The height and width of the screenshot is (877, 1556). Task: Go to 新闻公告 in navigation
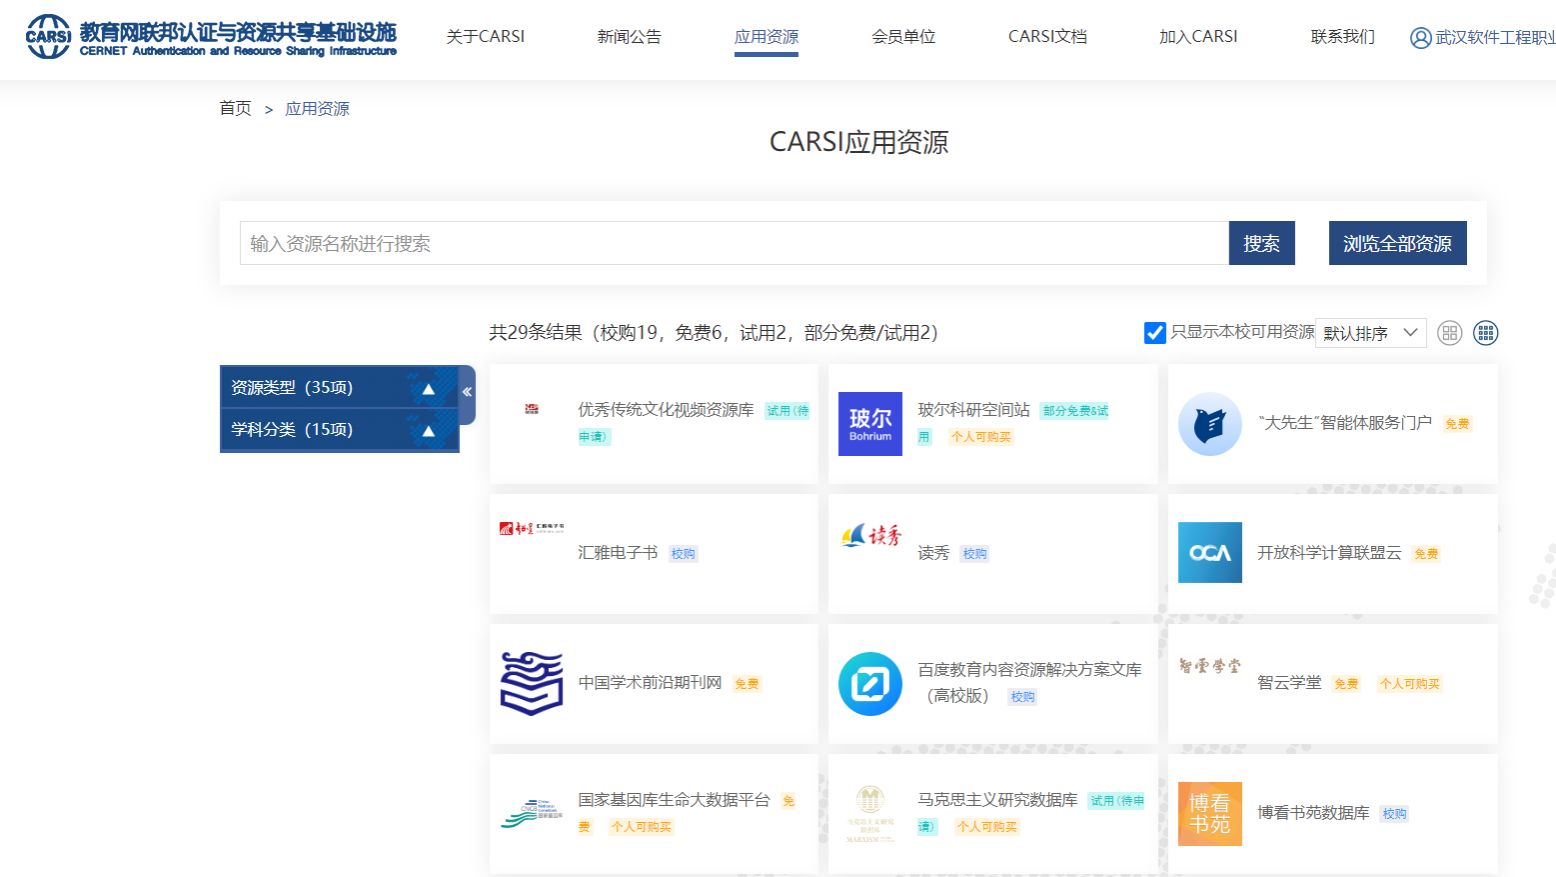[x=629, y=37]
